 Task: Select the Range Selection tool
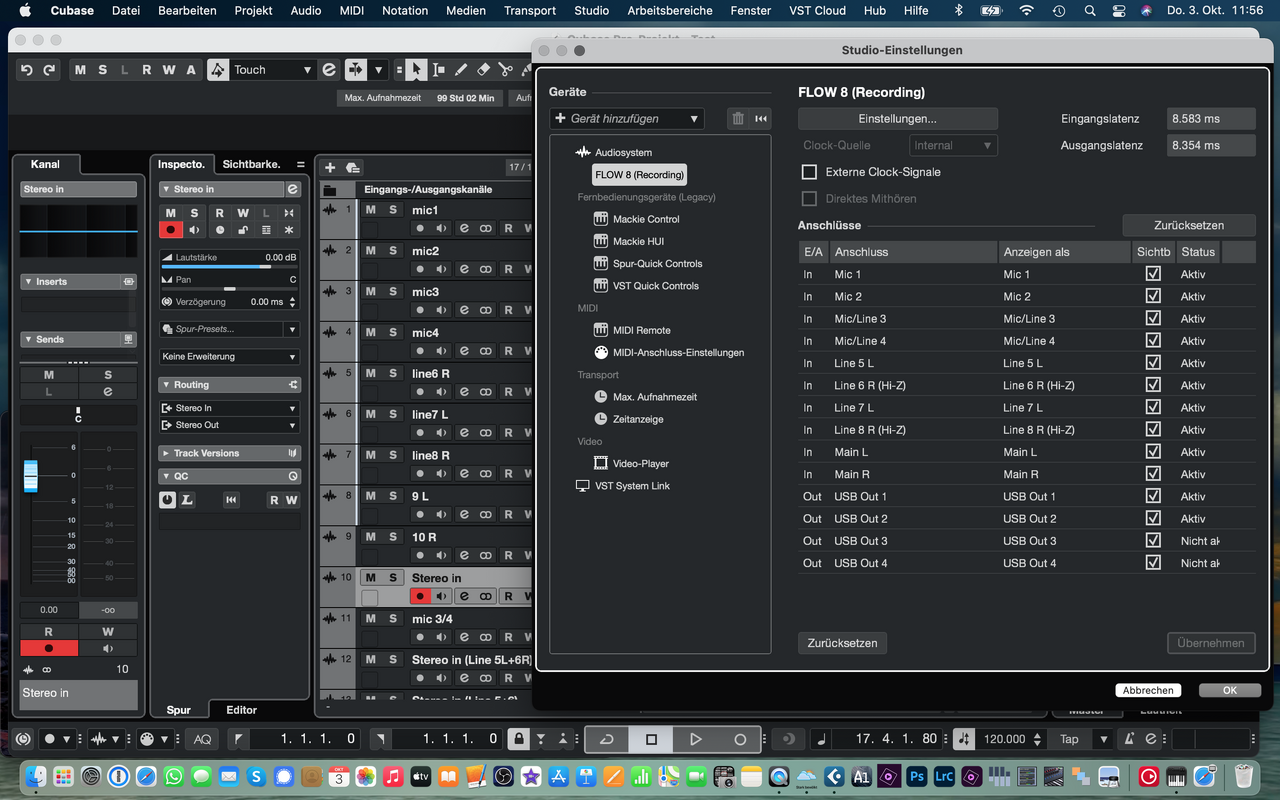tap(438, 70)
